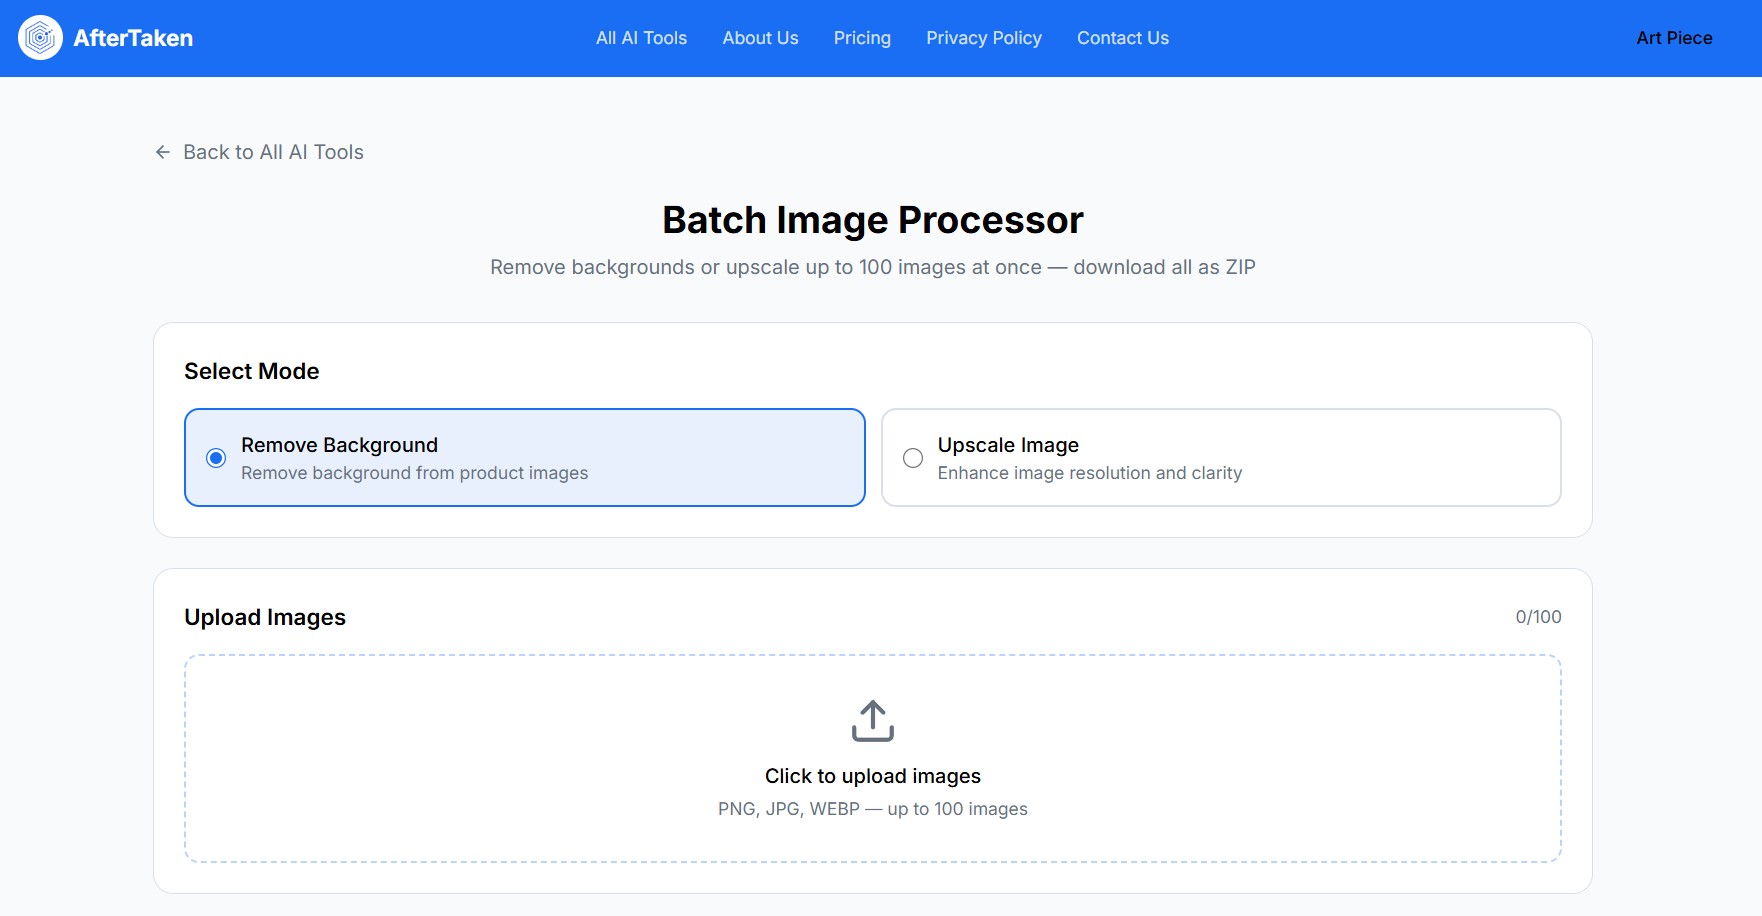Go to the About Us page

pyautogui.click(x=760, y=38)
